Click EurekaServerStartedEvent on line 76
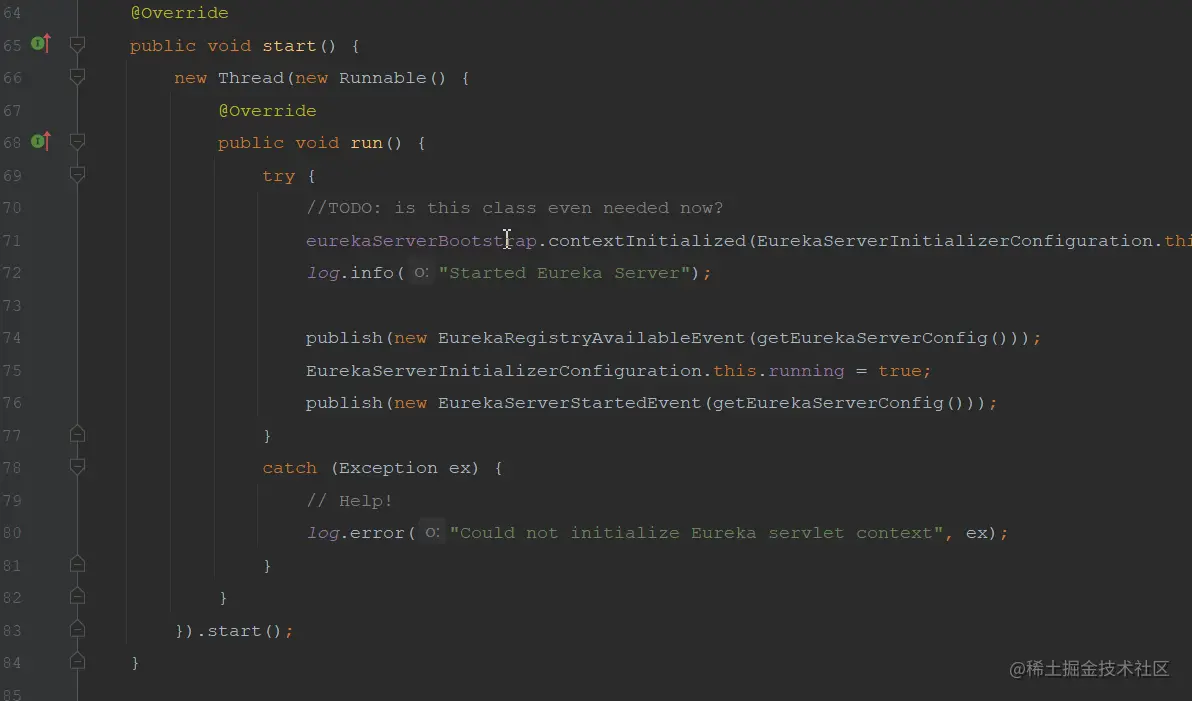1192x701 pixels. 569,403
